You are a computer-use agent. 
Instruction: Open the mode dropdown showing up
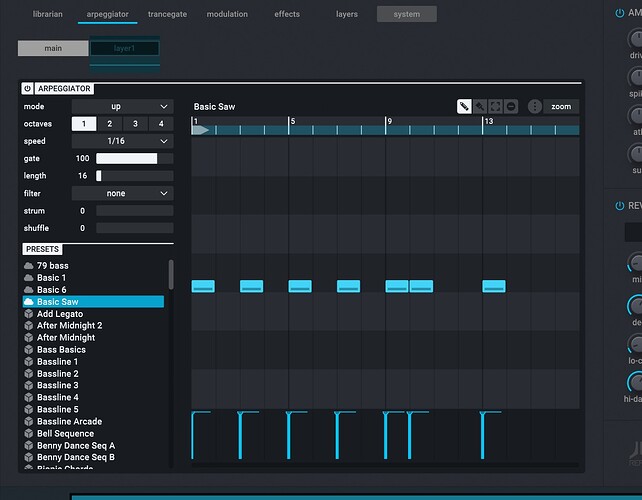click(122, 106)
